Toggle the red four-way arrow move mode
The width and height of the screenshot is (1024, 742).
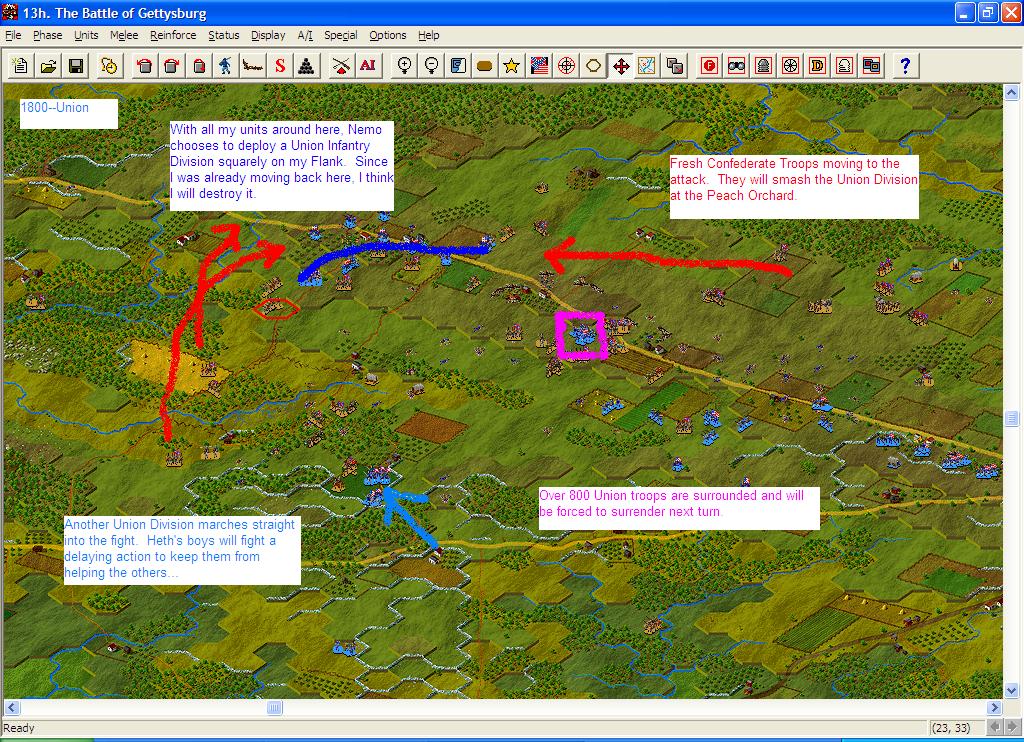[620, 65]
